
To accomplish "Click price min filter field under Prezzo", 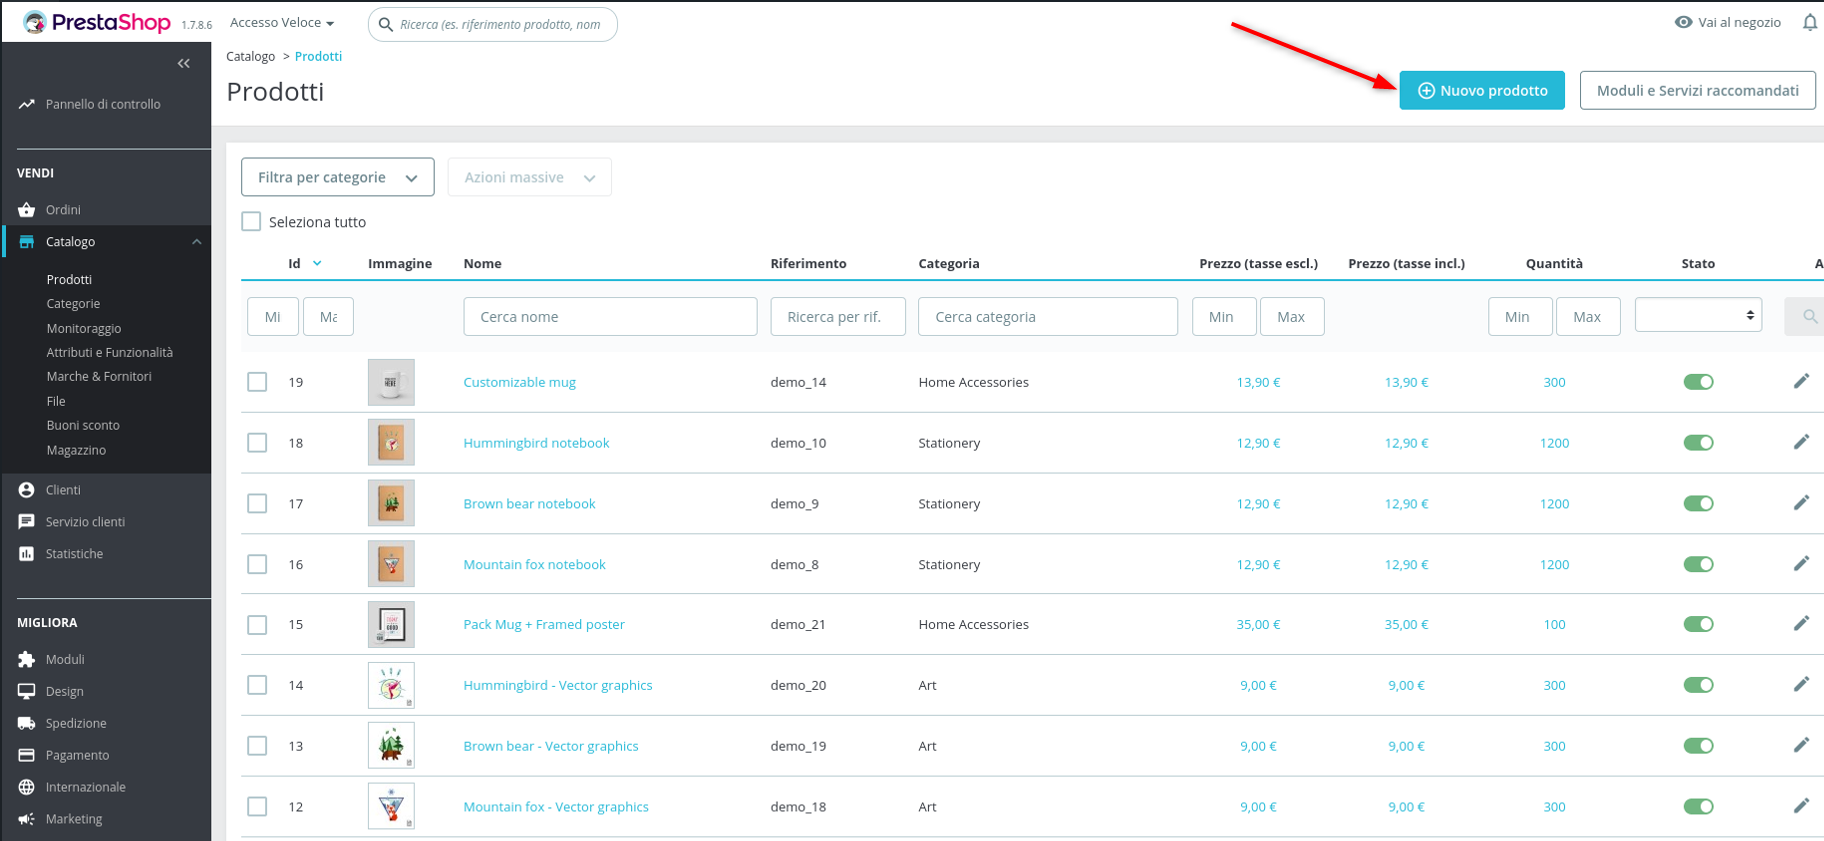I will click(1224, 316).
